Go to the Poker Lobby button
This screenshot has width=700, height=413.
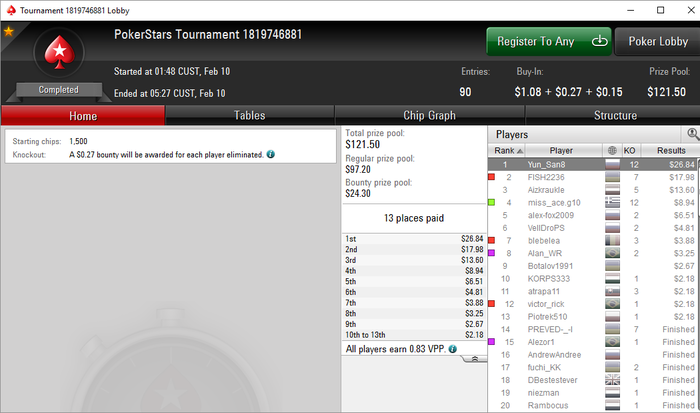point(658,42)
